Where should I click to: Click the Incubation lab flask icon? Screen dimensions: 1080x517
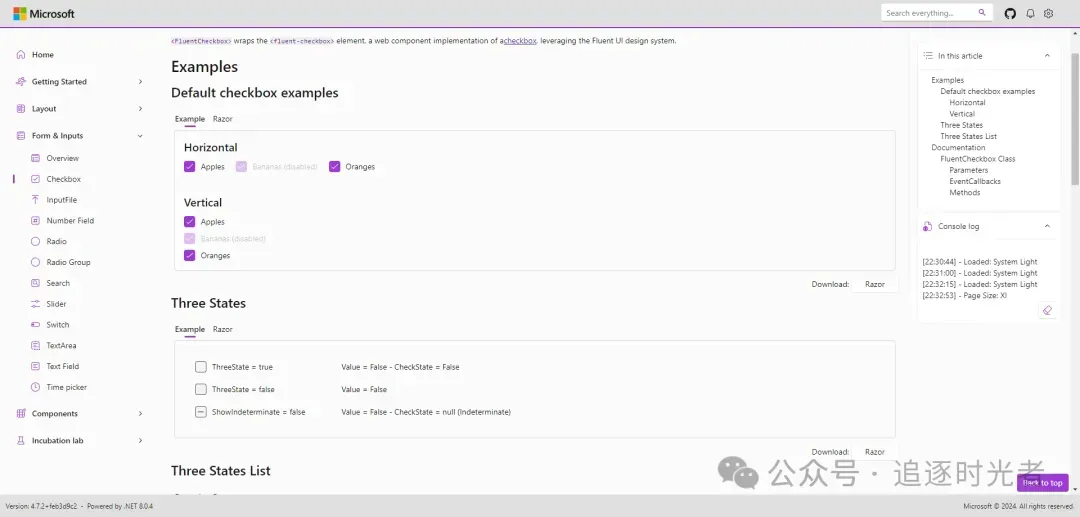coord(21,441)
